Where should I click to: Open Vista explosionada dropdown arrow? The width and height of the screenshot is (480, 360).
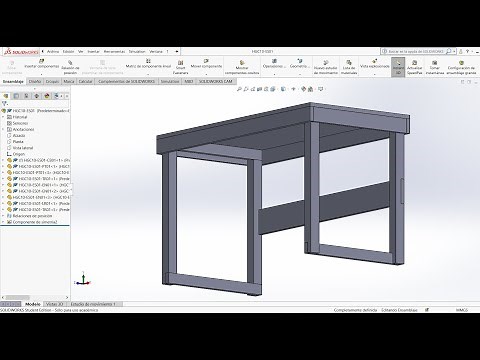375,74
